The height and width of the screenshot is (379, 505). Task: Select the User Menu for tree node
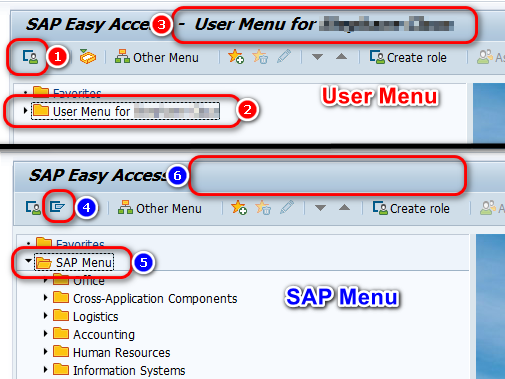125,111
